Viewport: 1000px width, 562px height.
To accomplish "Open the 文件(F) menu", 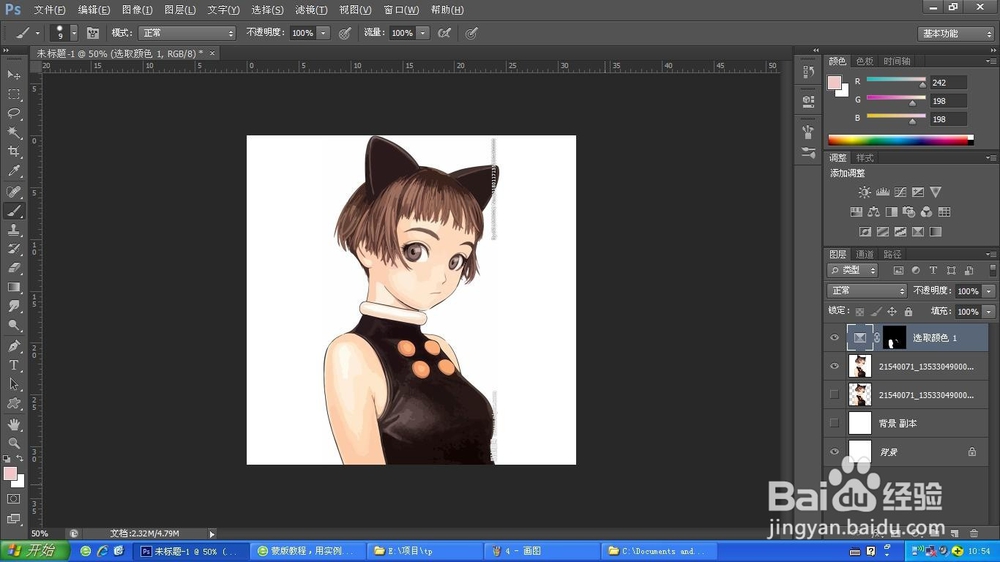I will pyautogui.click(x=49, y=10).
